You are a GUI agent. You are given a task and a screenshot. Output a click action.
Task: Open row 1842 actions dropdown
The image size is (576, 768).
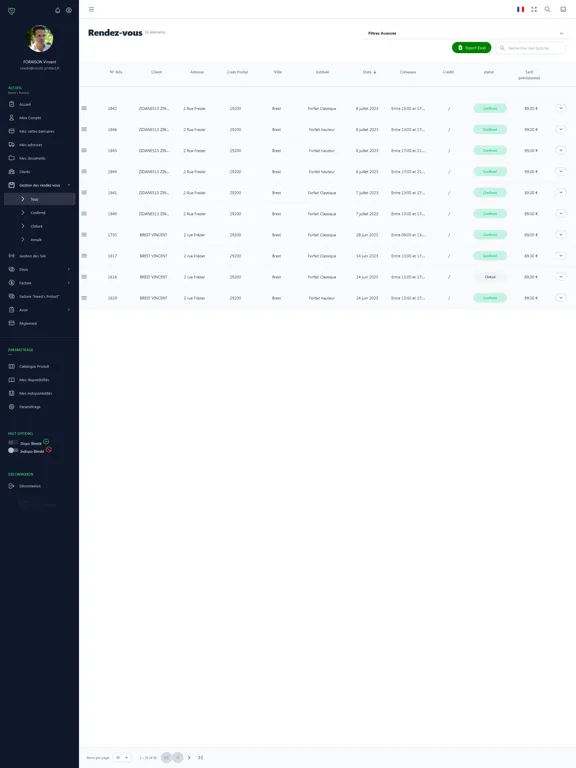(561, 108)
